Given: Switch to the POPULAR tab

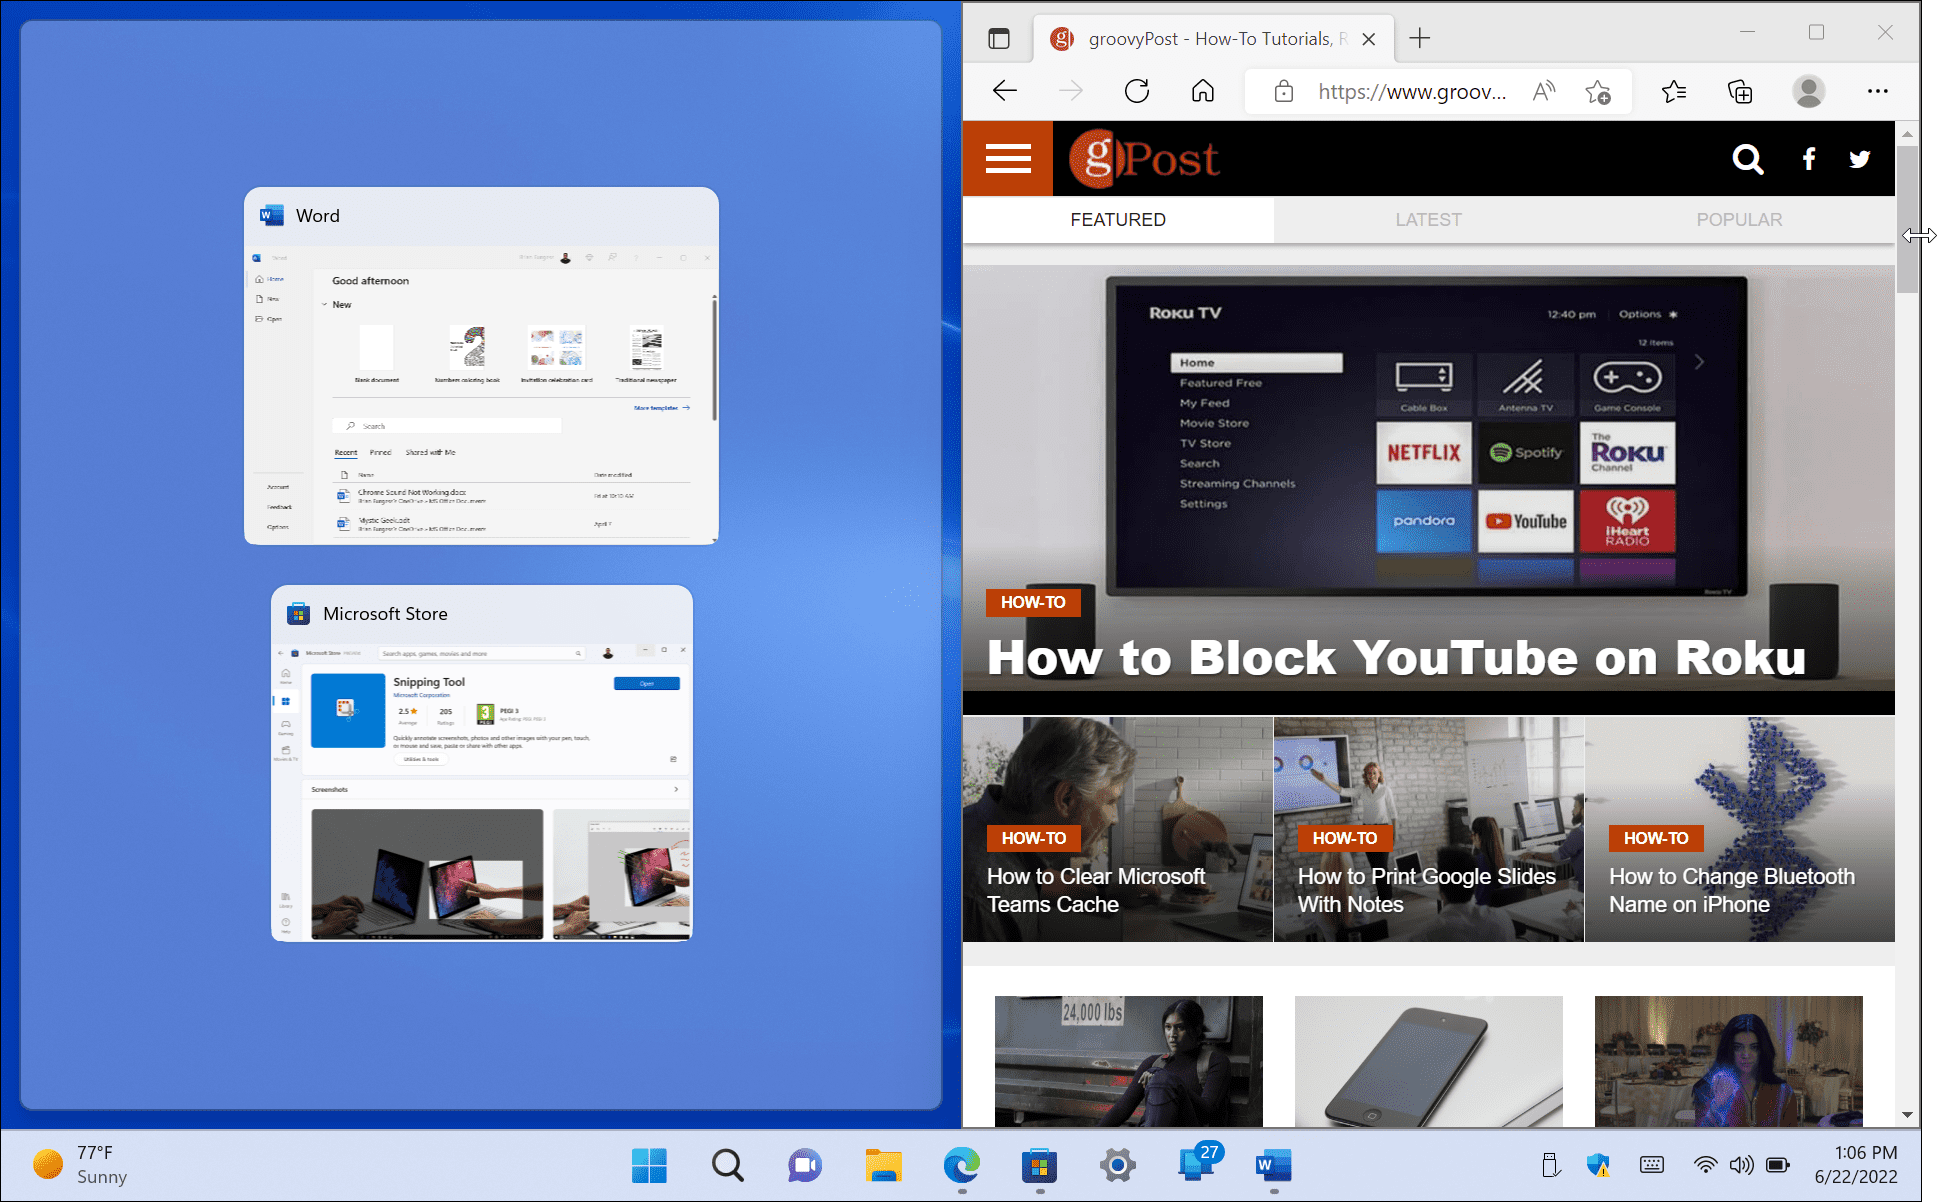Looking at the screenshot, I should tap(1739, 219).
